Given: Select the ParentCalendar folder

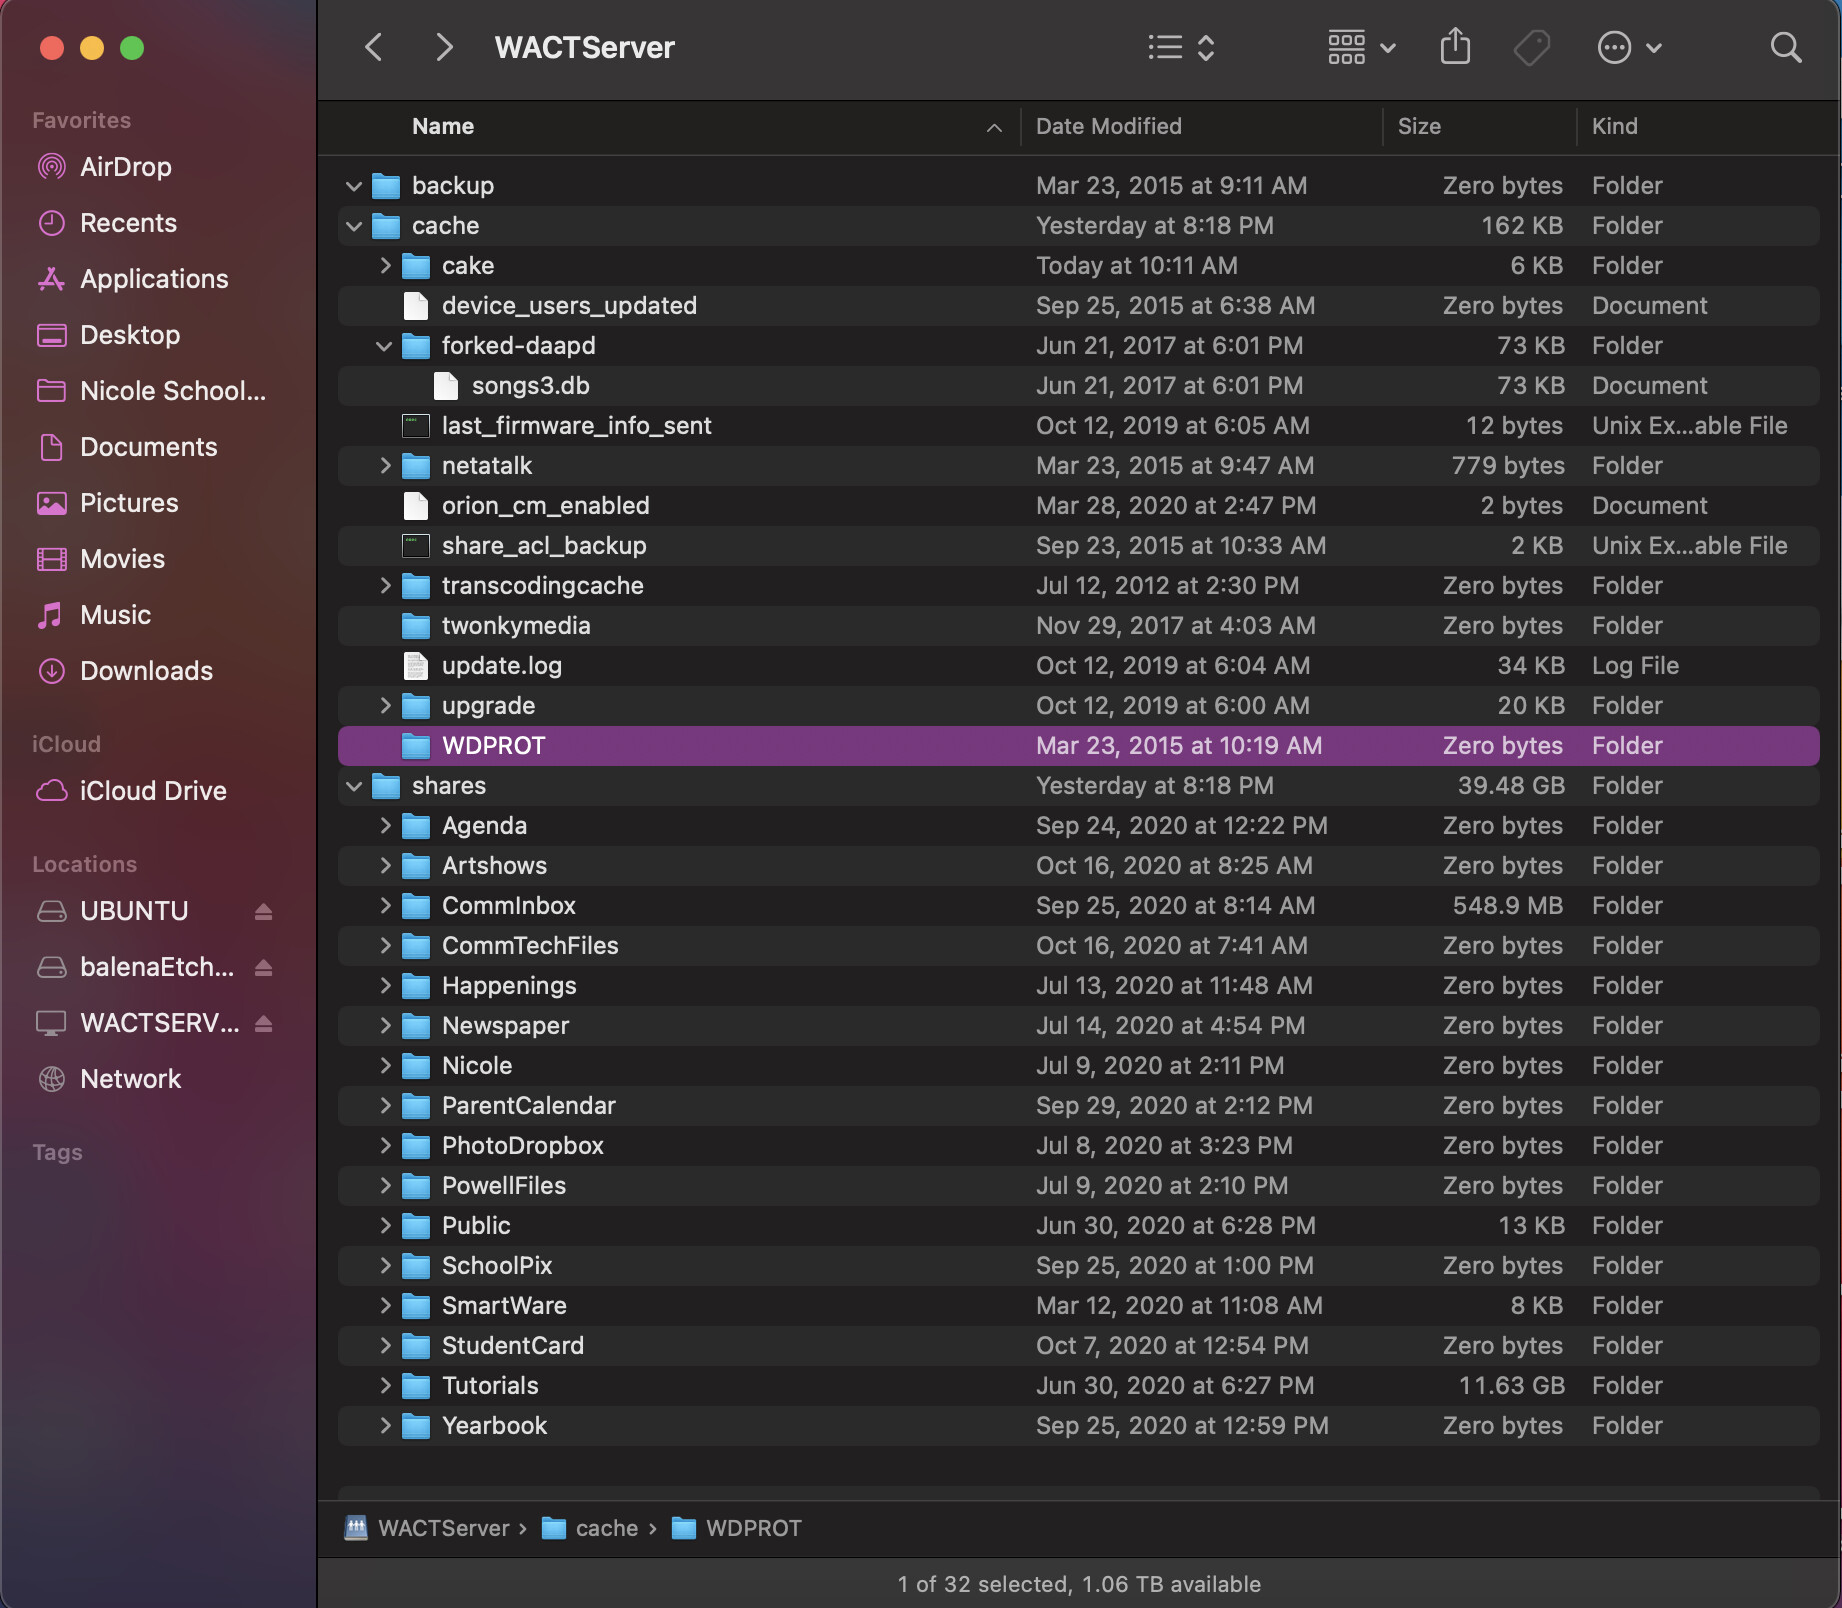Looking at the screenshot, I should pos(1078,1106).
